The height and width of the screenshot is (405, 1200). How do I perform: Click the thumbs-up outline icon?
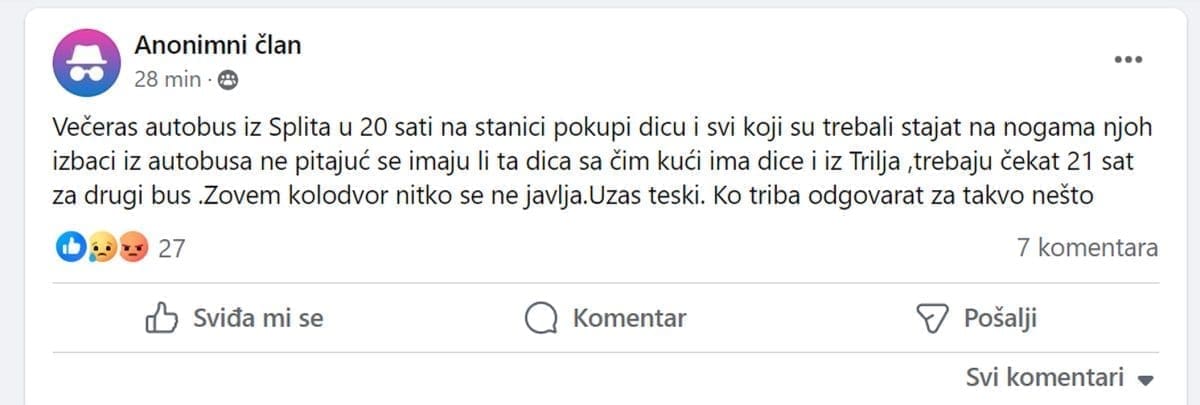(162, 319)
